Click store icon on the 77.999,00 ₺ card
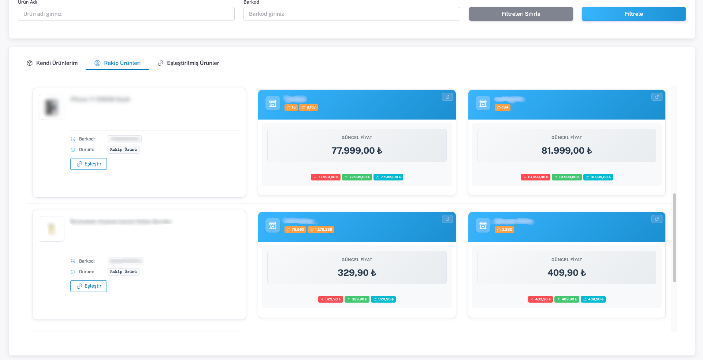This screenshot has width=703, height=360. (273, 104)
